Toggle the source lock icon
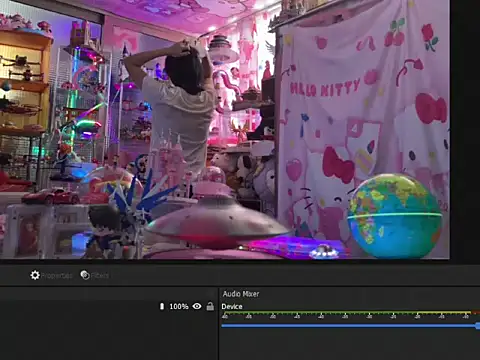This screenshot has height=360, width=480. click(x=210, y=306)
